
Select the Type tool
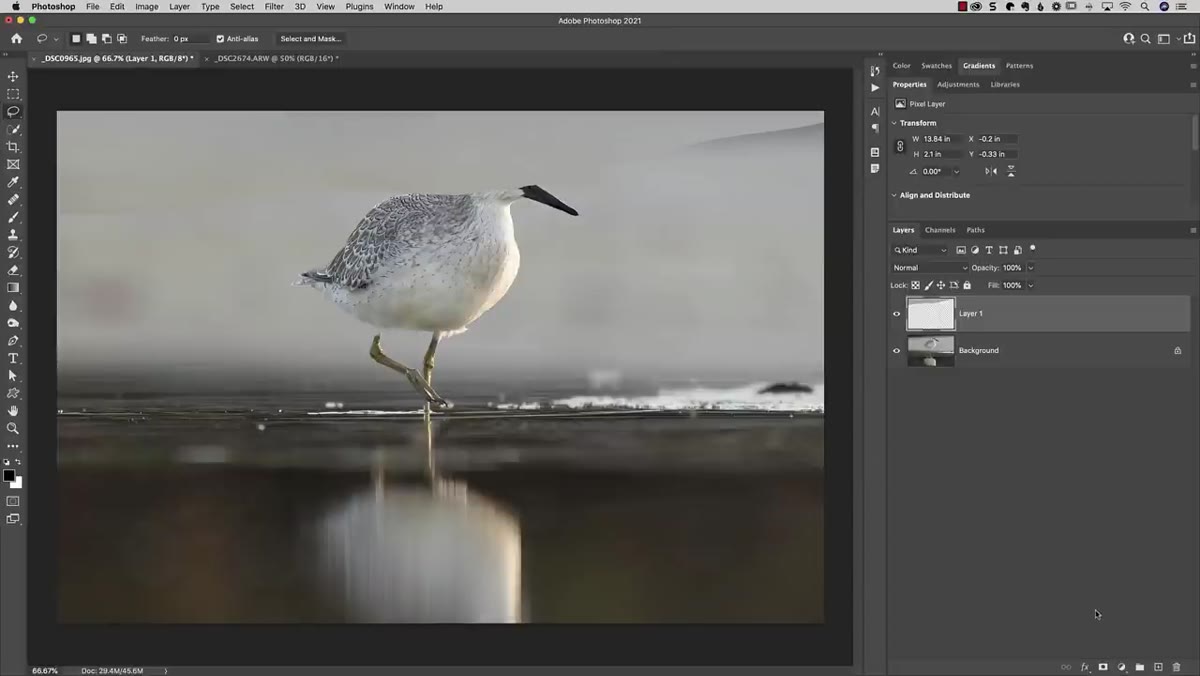13,358
